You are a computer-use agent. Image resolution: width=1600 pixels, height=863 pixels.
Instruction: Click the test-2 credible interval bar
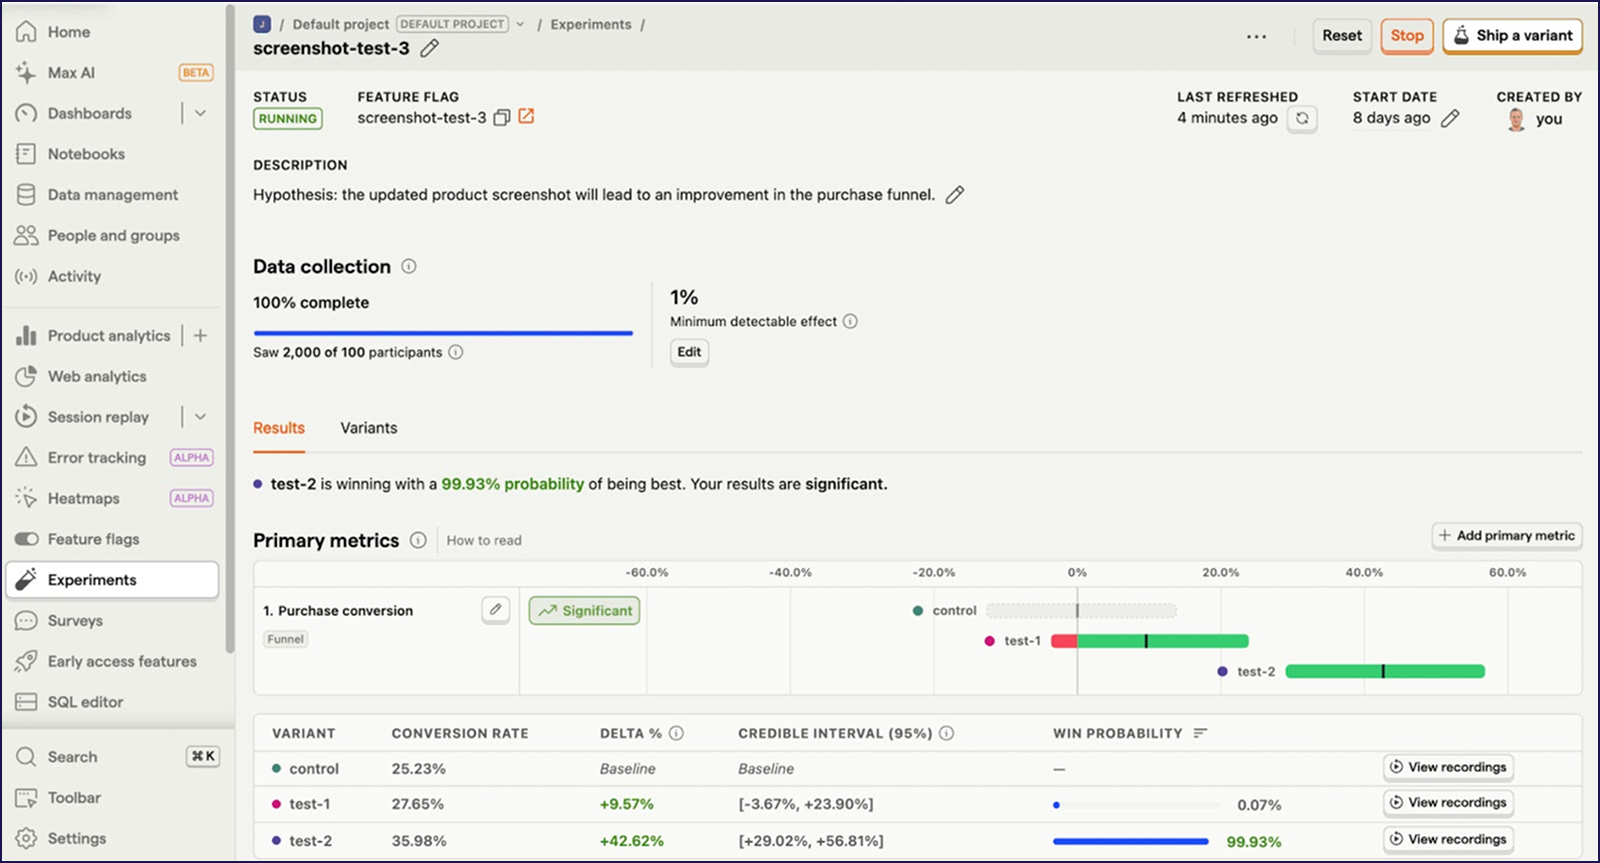pyautogui.click(x=1385, y=671)
